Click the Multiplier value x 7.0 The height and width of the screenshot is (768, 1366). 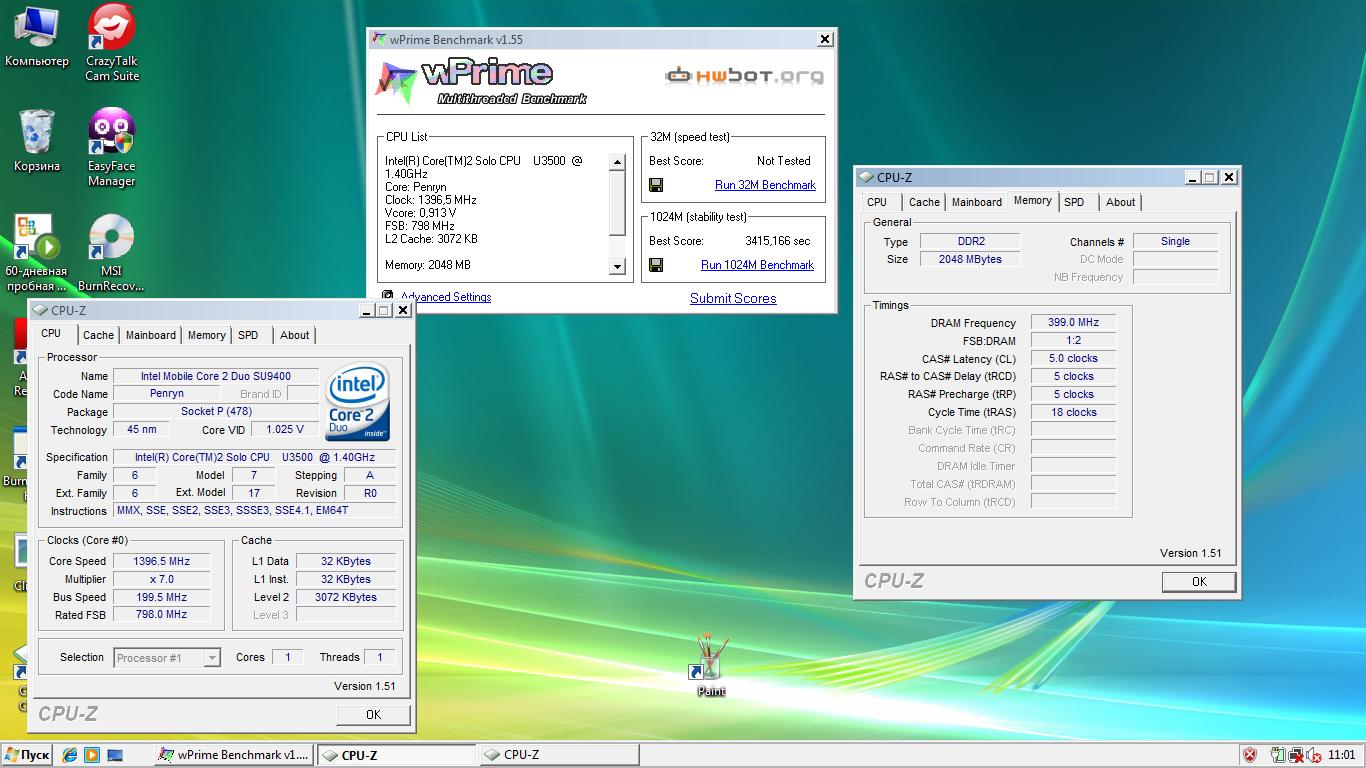tap(161, 579)
